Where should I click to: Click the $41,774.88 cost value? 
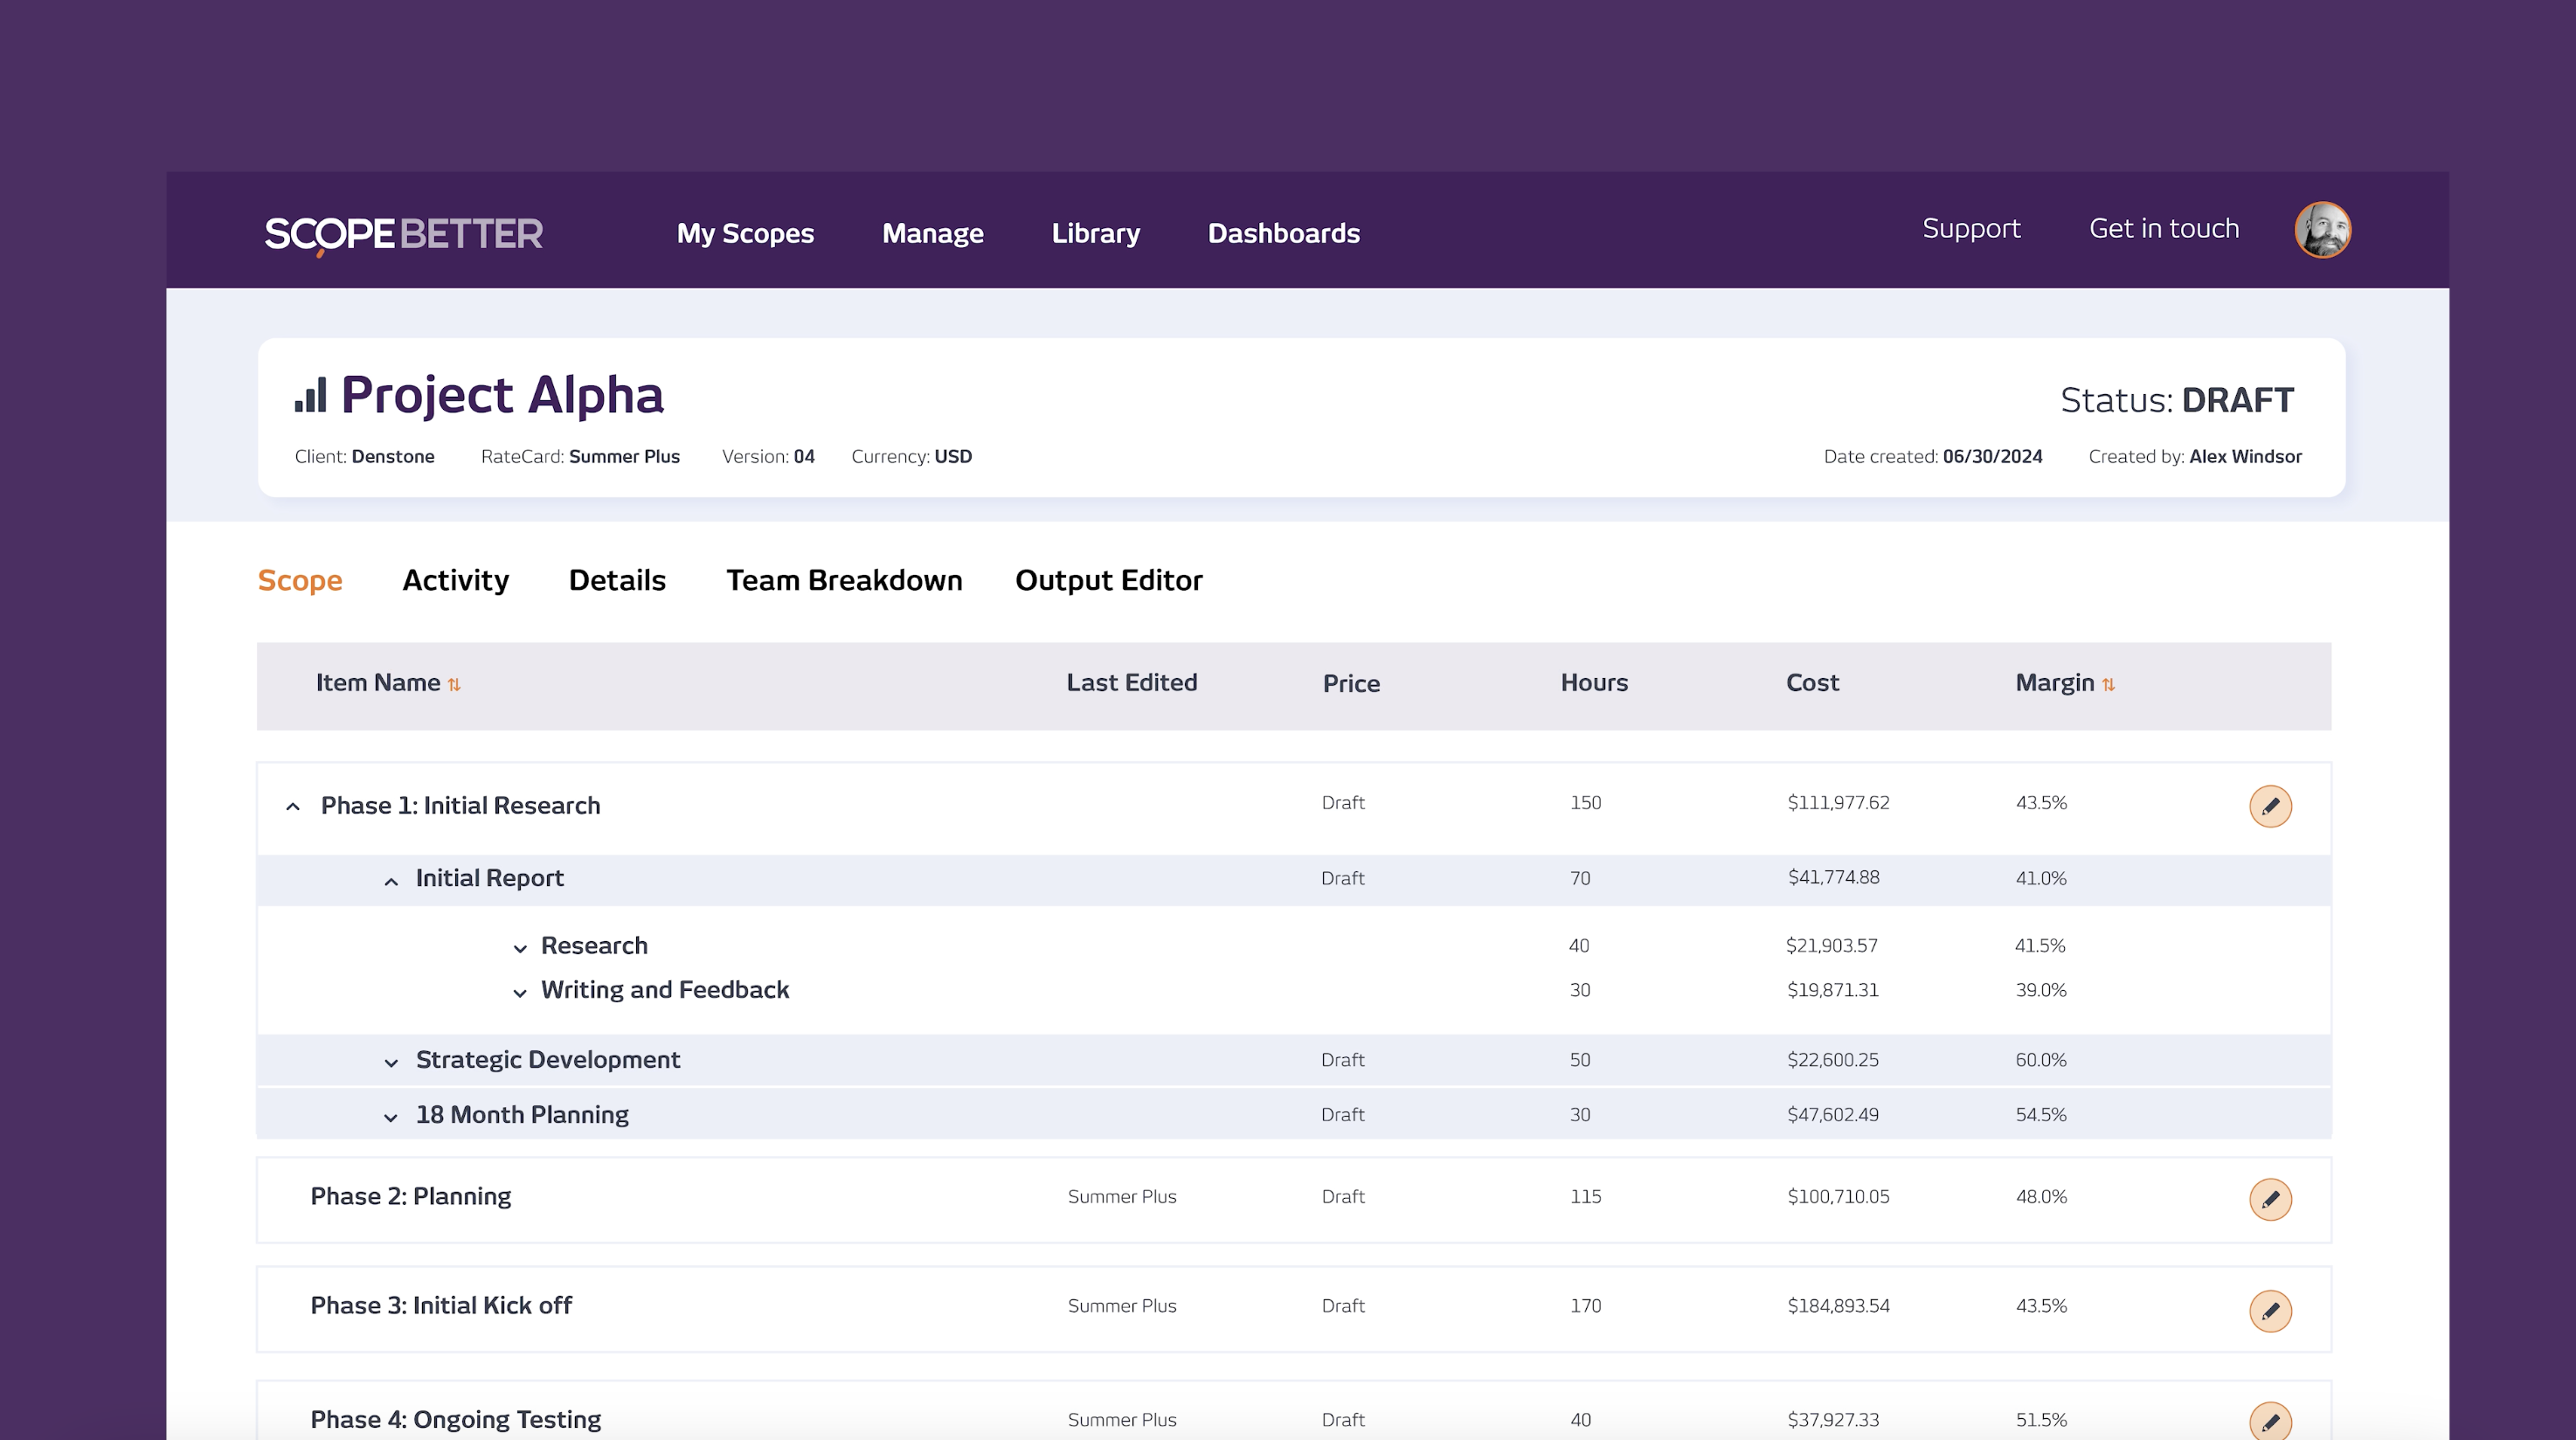[x=1833, y=877]
